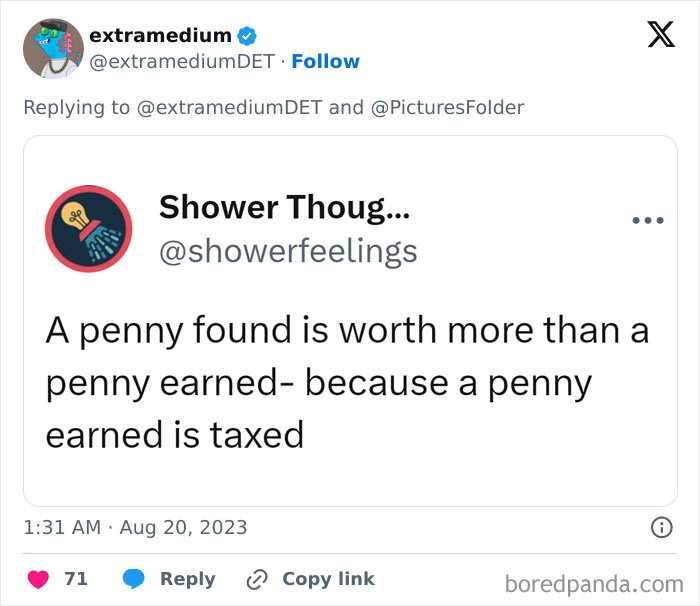Click Shower Thoughts lightbulb avatar

tap(89, 229)
